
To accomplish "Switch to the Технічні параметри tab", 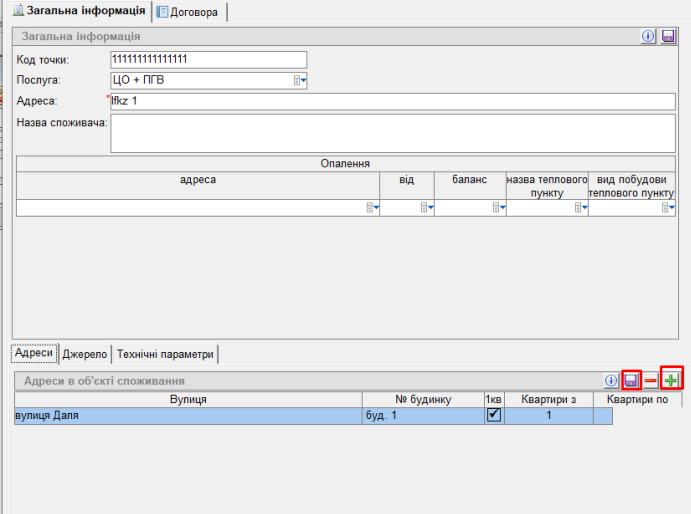I will 165,354.
